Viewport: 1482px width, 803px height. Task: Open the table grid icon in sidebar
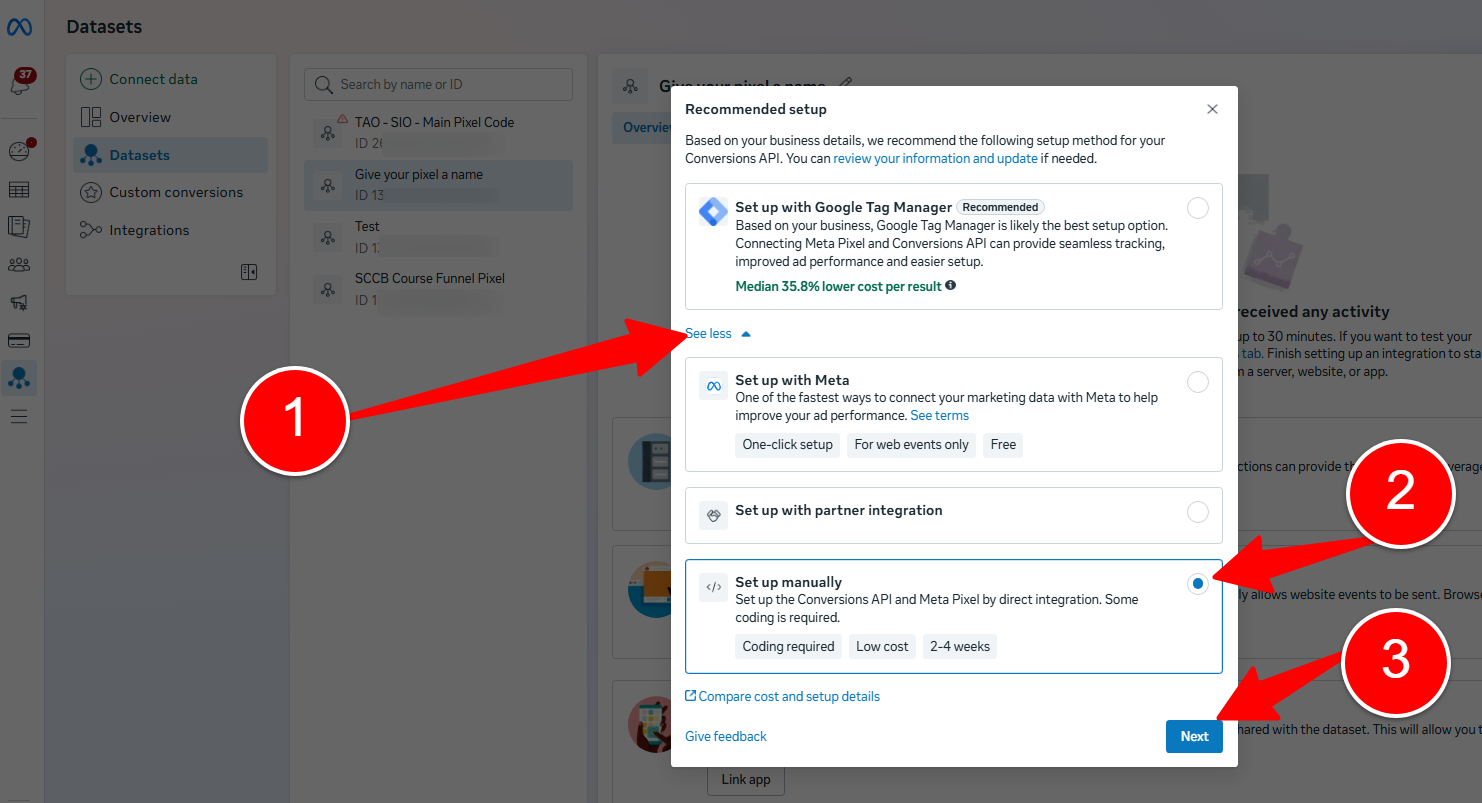19,190
